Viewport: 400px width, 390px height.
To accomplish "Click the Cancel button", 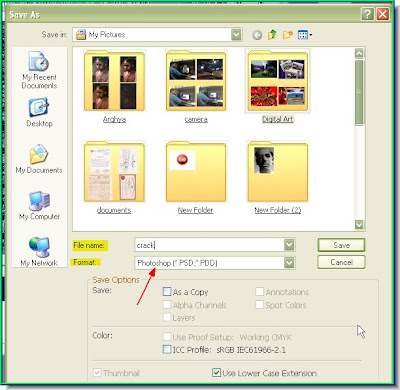I will pos(341,262).
